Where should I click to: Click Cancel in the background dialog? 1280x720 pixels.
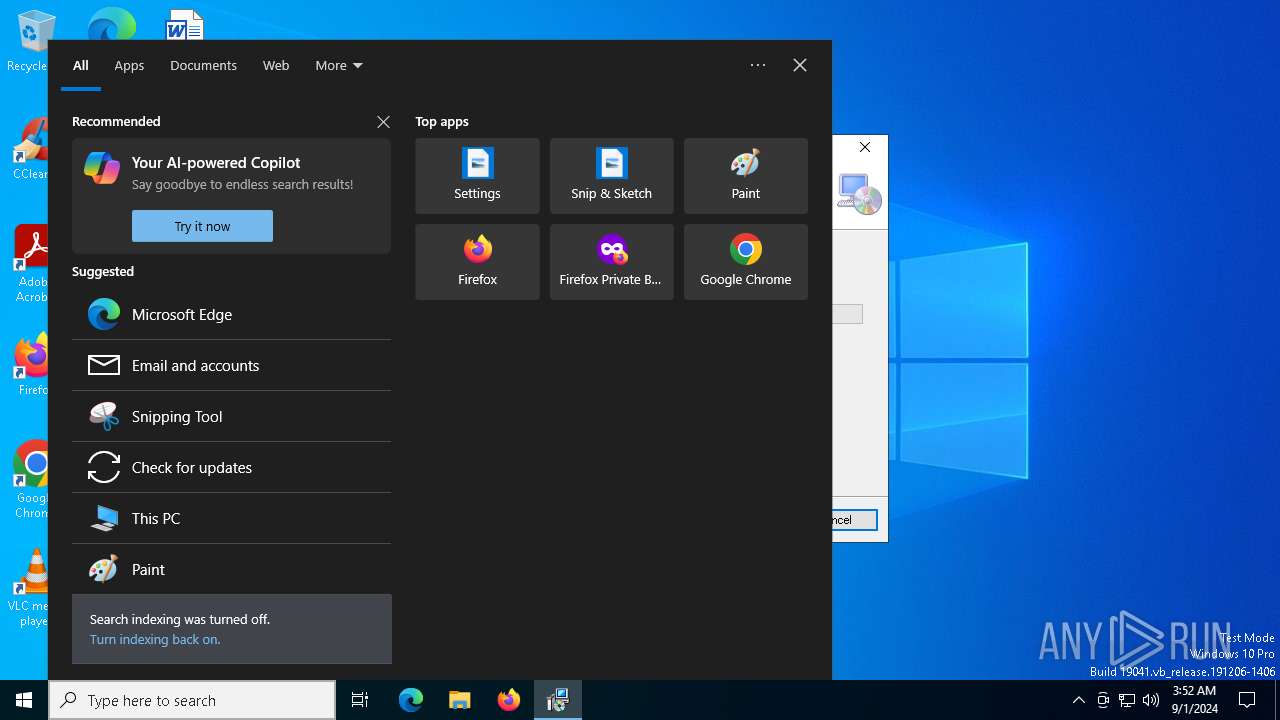click(x=855, y=520)
